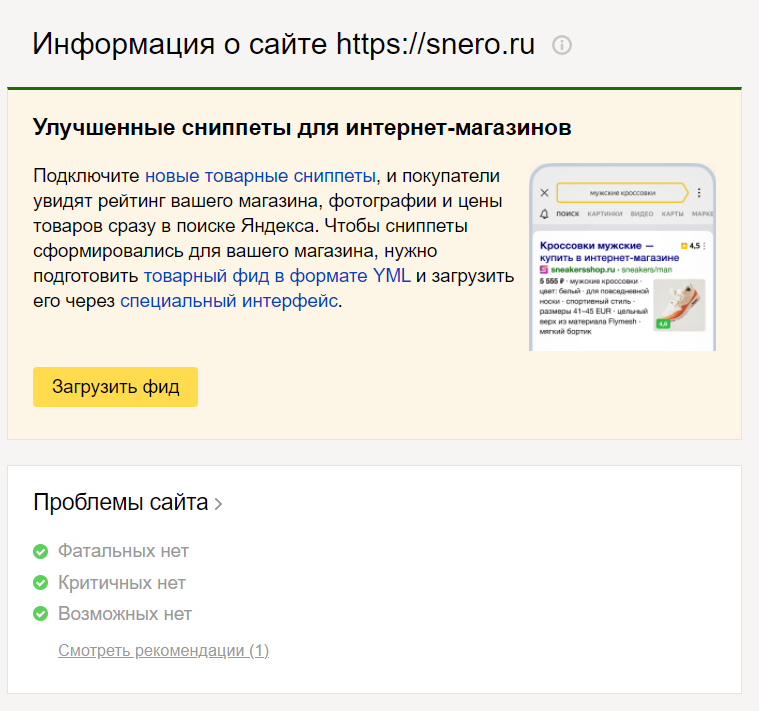
Task: Click the yellow 4,5 rating badge icon
Action: pos(684,245)
